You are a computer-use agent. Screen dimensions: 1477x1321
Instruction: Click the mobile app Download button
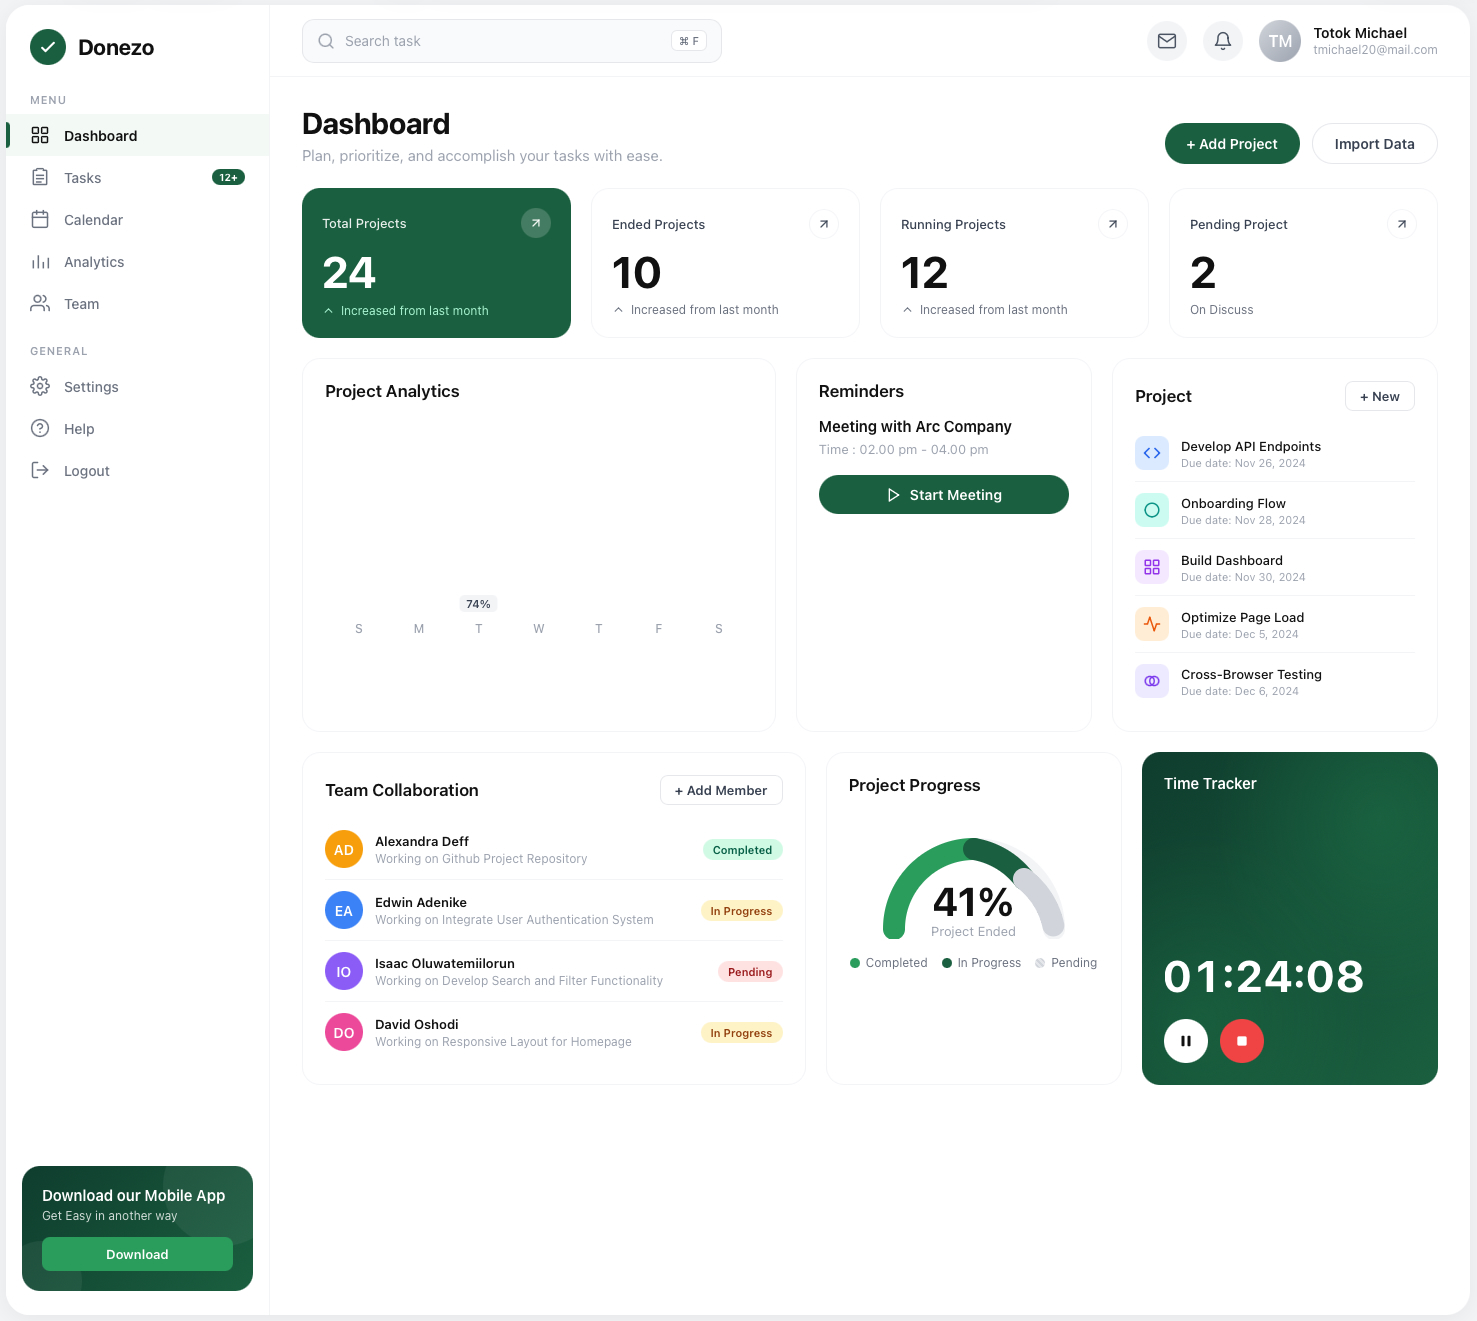[x=137, y=1254]
